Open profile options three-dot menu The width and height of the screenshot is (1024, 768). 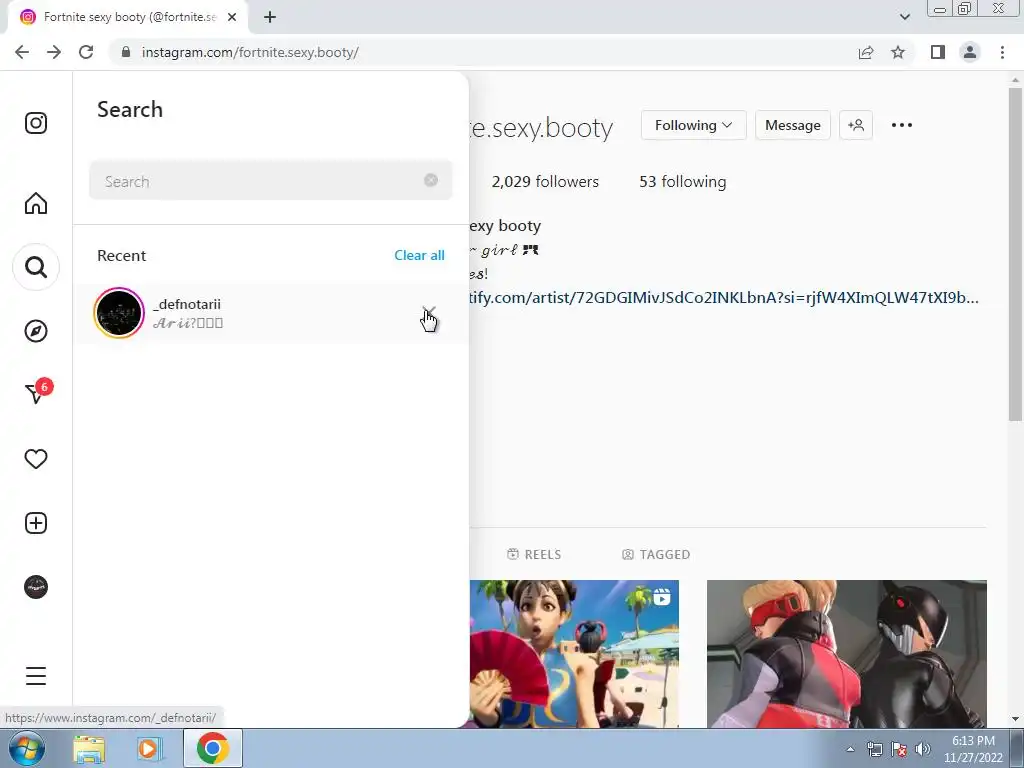tap(901, 125)
